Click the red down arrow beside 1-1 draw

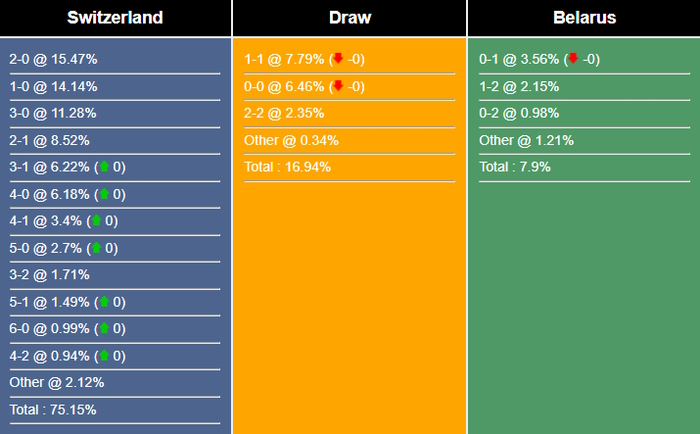click(338, 59)
